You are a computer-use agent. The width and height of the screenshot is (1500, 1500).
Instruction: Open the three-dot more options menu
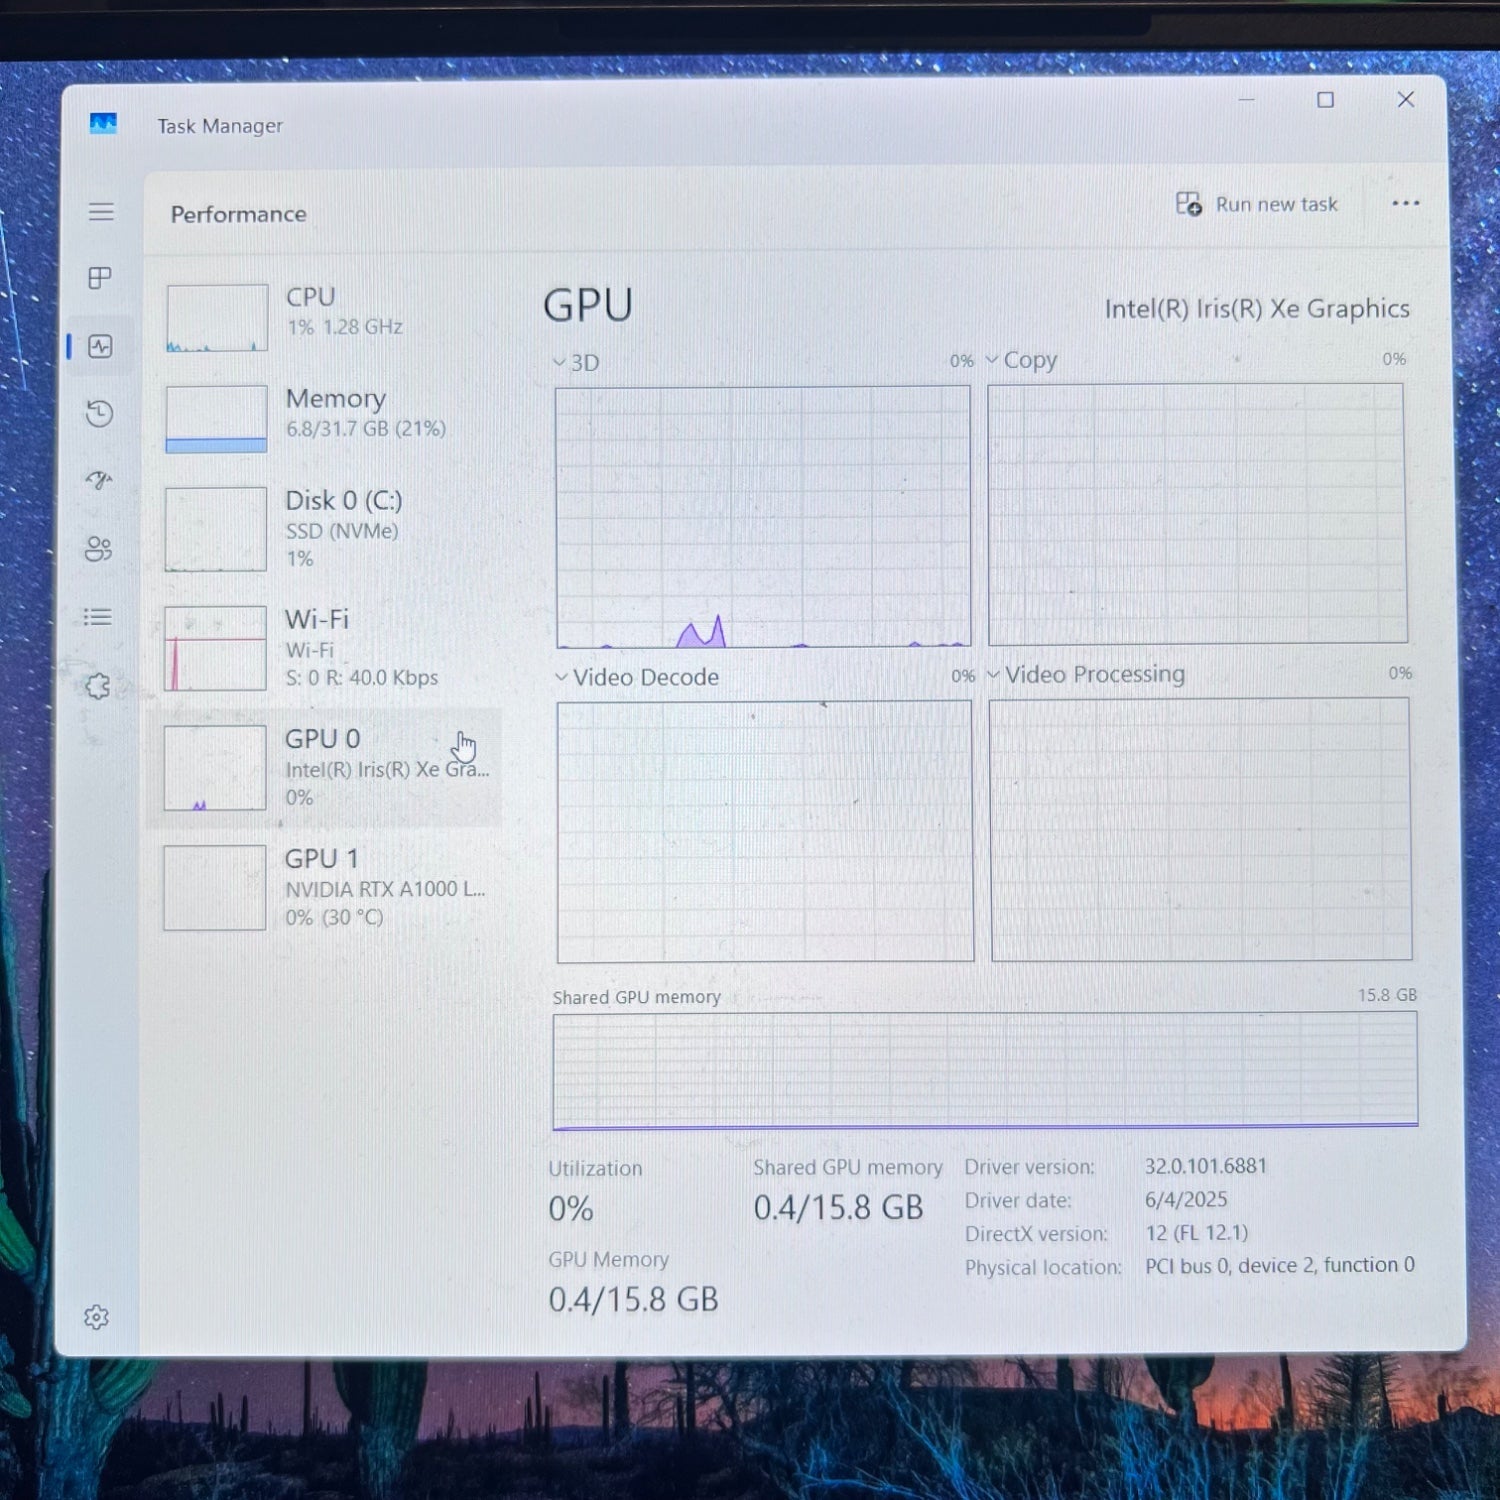[1405, 204]
